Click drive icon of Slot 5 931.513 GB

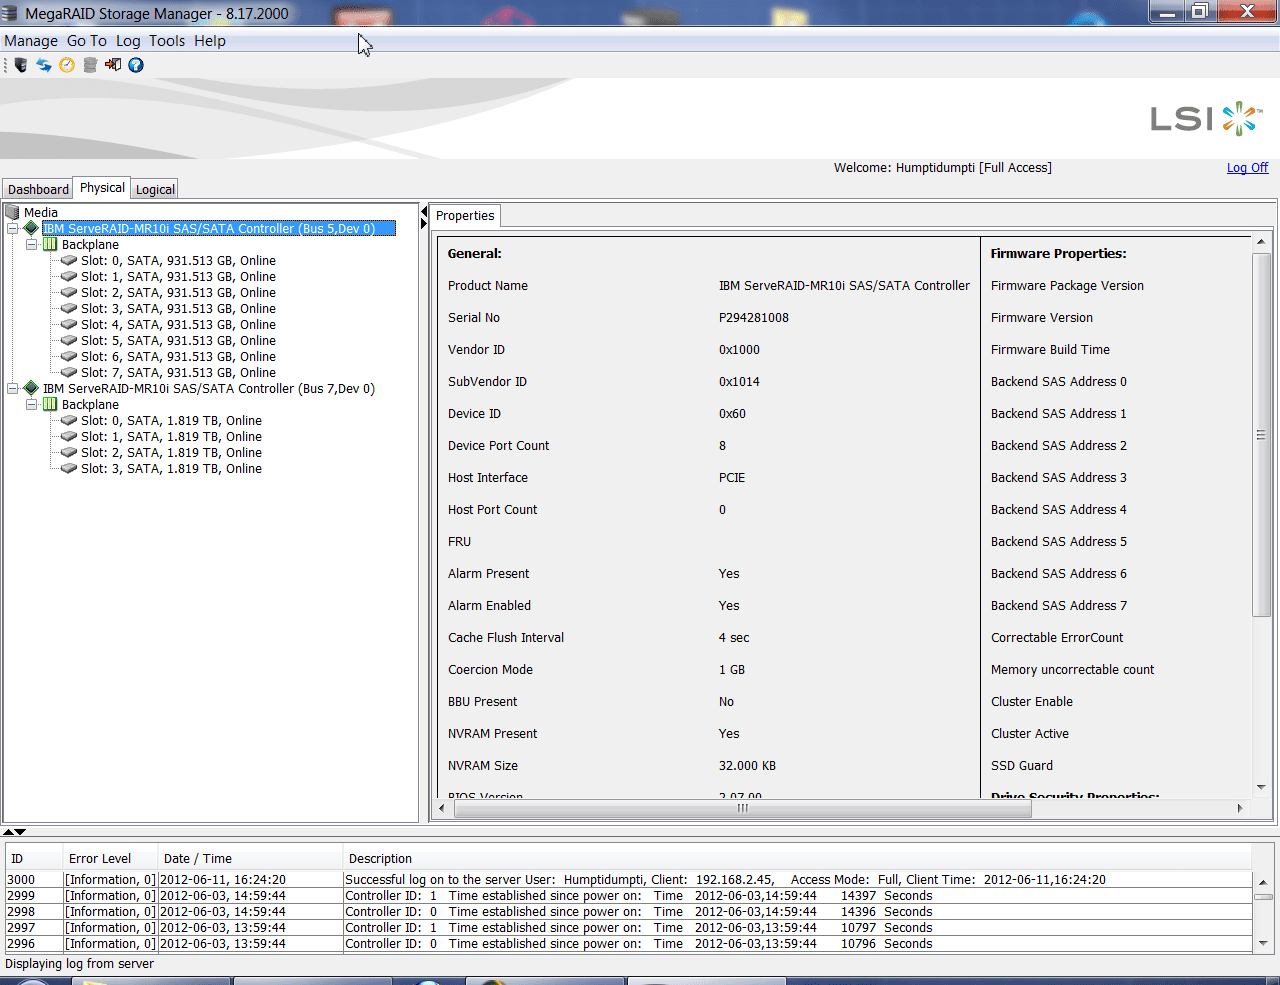point(69,340)
